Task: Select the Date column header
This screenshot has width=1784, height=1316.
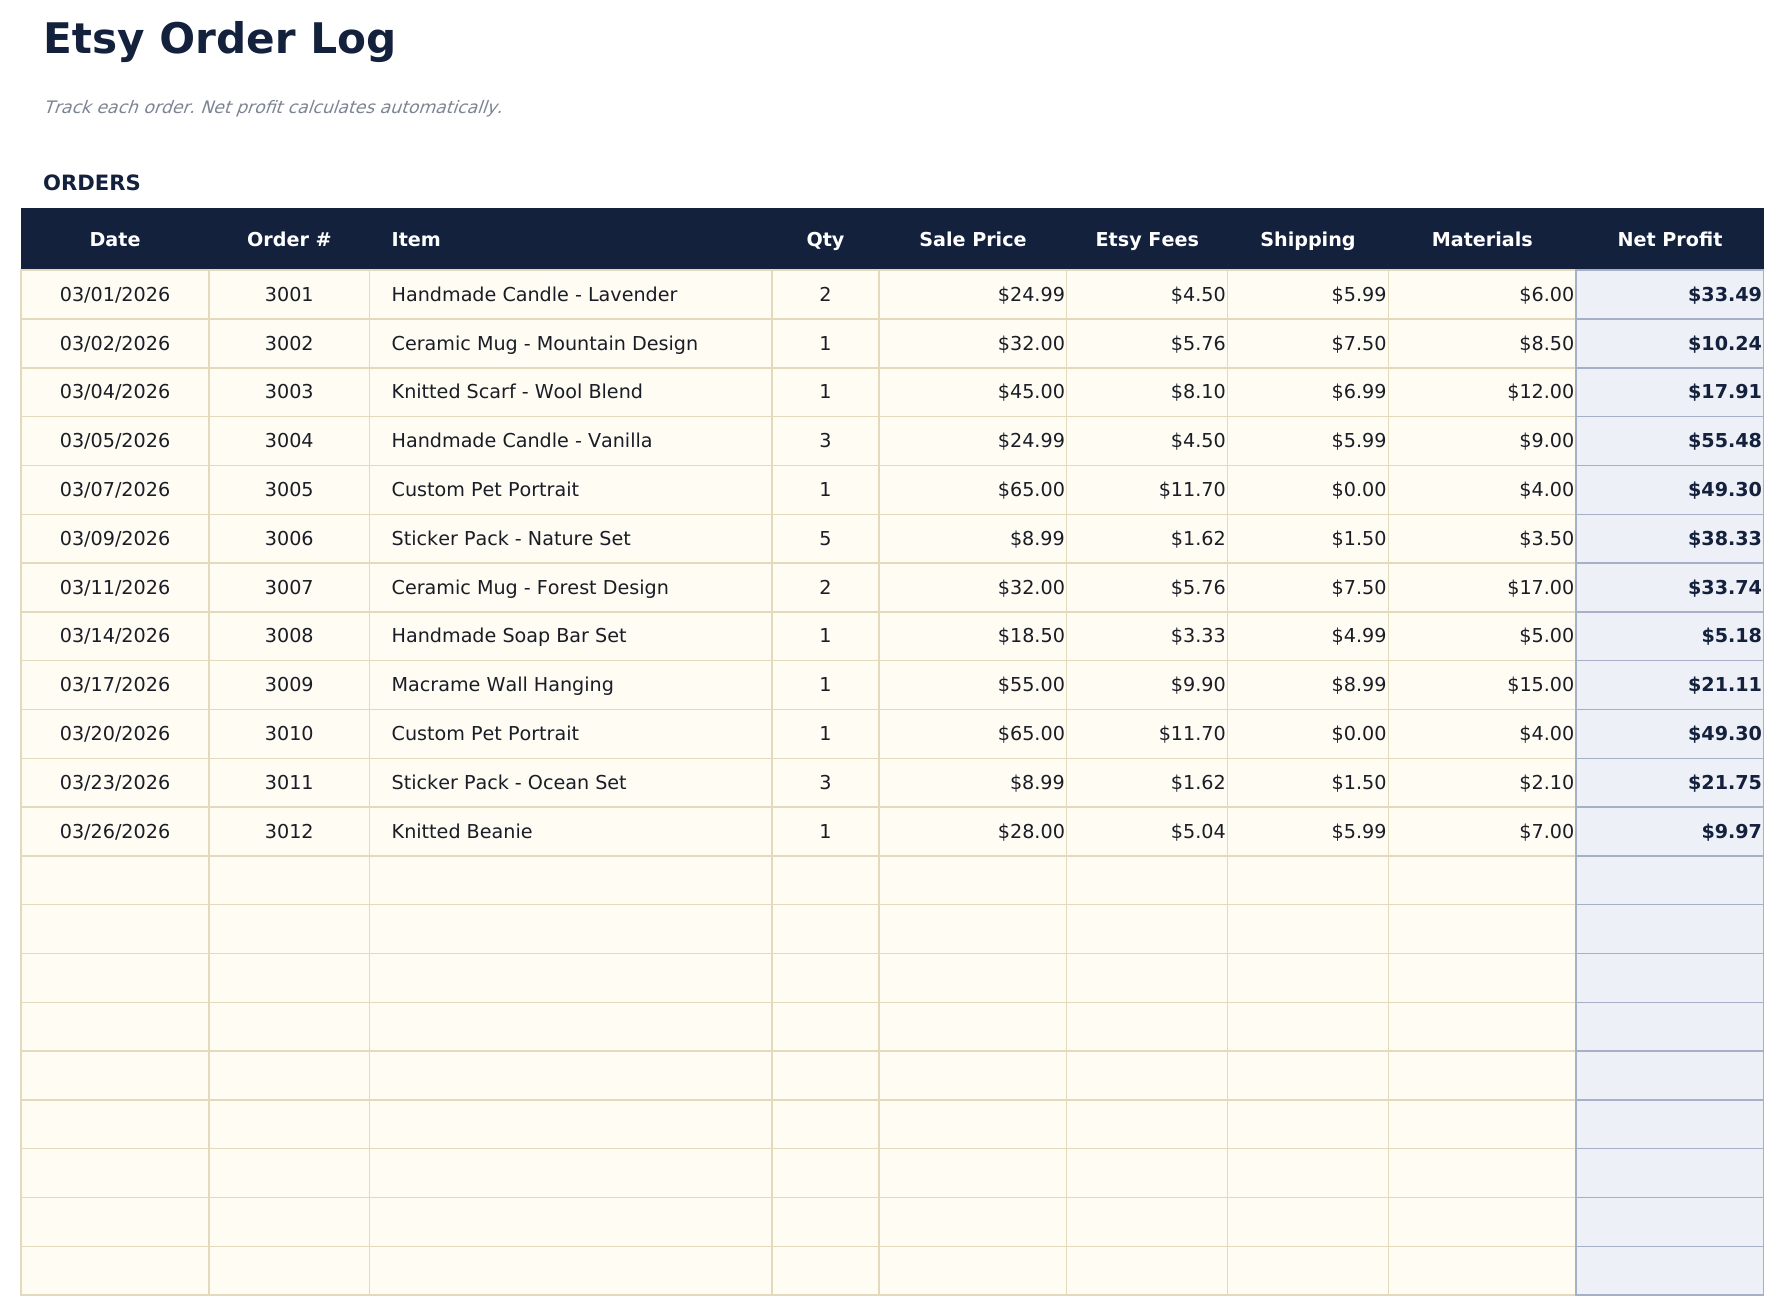Action: (x=114, y=239)
